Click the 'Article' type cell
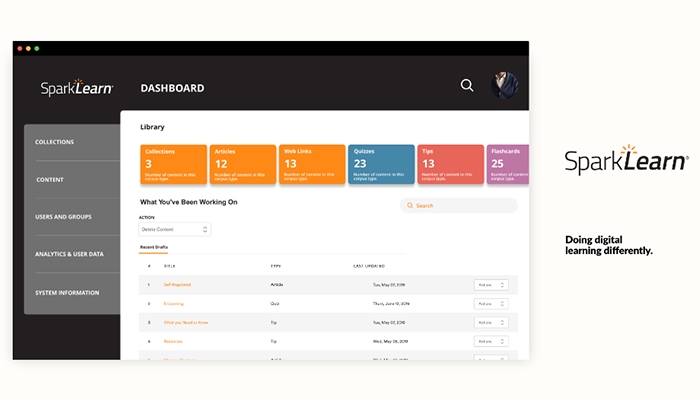700x400 pixels. pos(276,284)
